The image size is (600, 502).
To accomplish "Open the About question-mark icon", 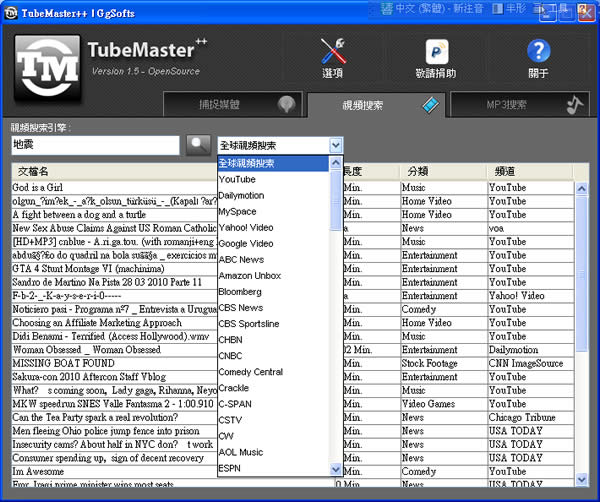I will pyautogui.click(x=539, y=51).
